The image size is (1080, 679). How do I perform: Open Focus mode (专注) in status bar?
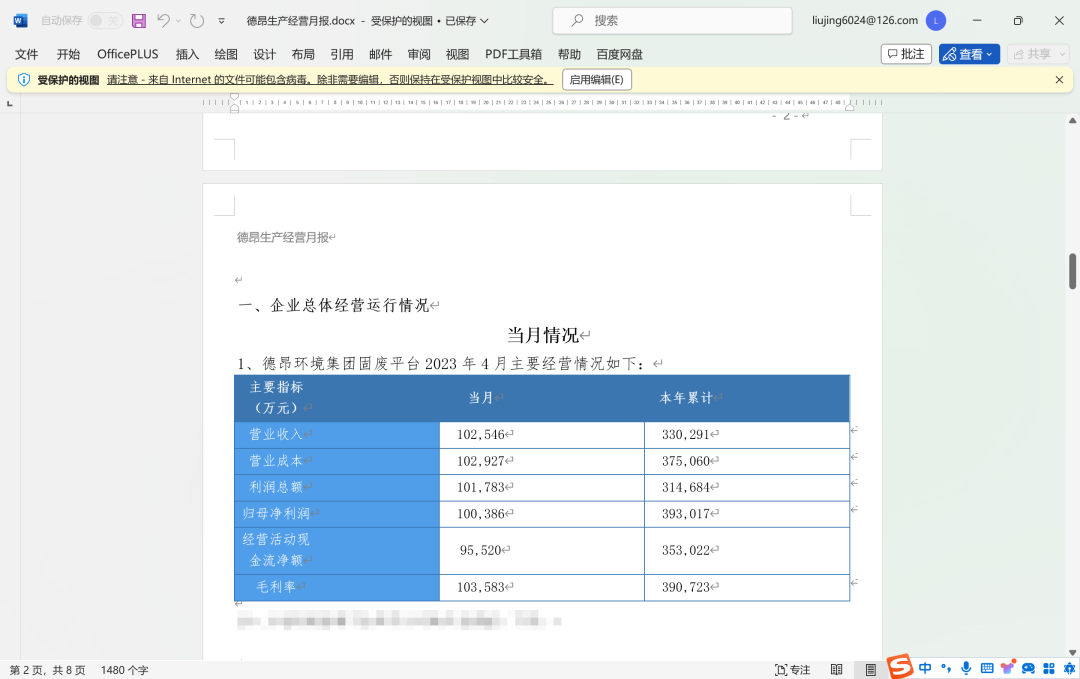[793, 669]
